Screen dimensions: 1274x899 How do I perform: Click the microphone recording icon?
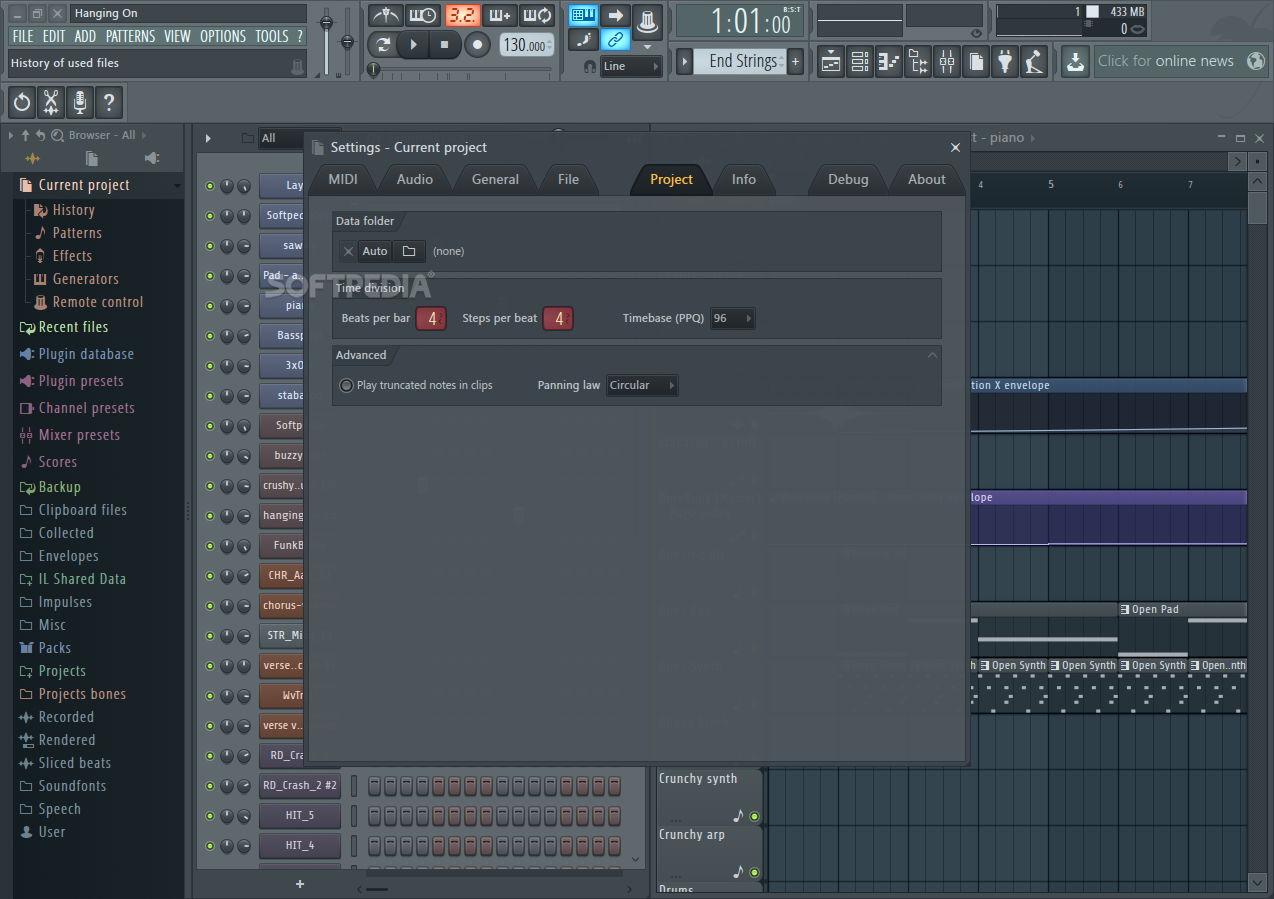(x=80, y=102)
